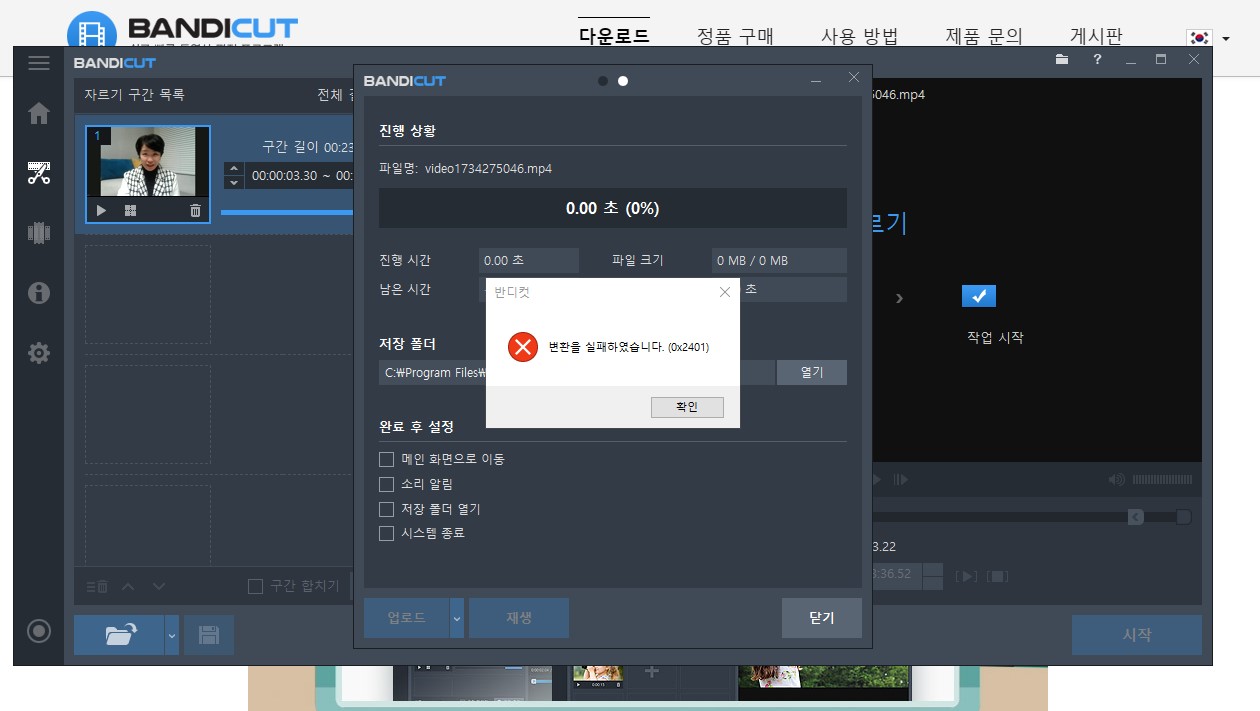1260x711 pixels.
Task: Play segment 1 from thumbnail controls
Action: click(x=101, y=210)
